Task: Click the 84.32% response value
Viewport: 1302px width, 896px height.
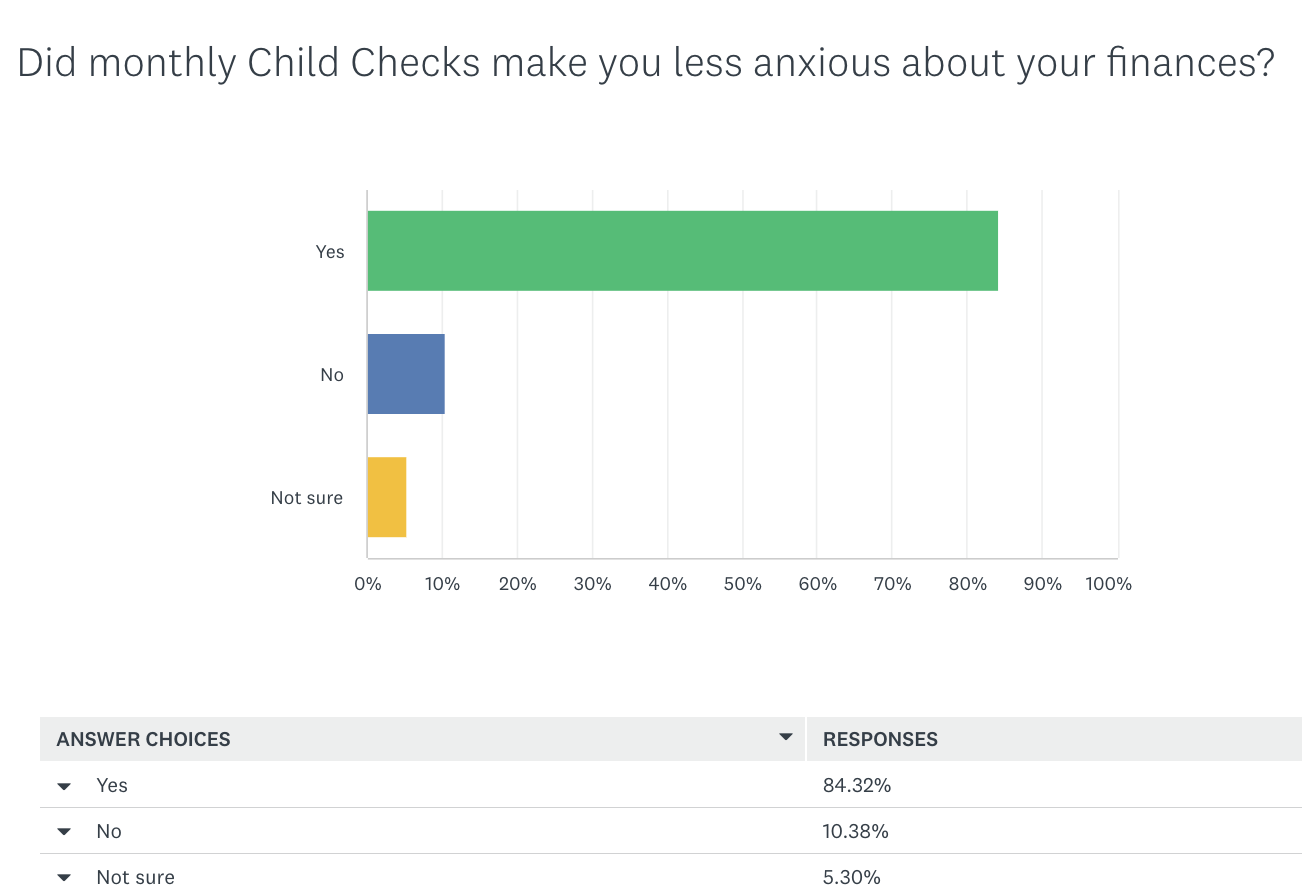Action: [857, 786]
